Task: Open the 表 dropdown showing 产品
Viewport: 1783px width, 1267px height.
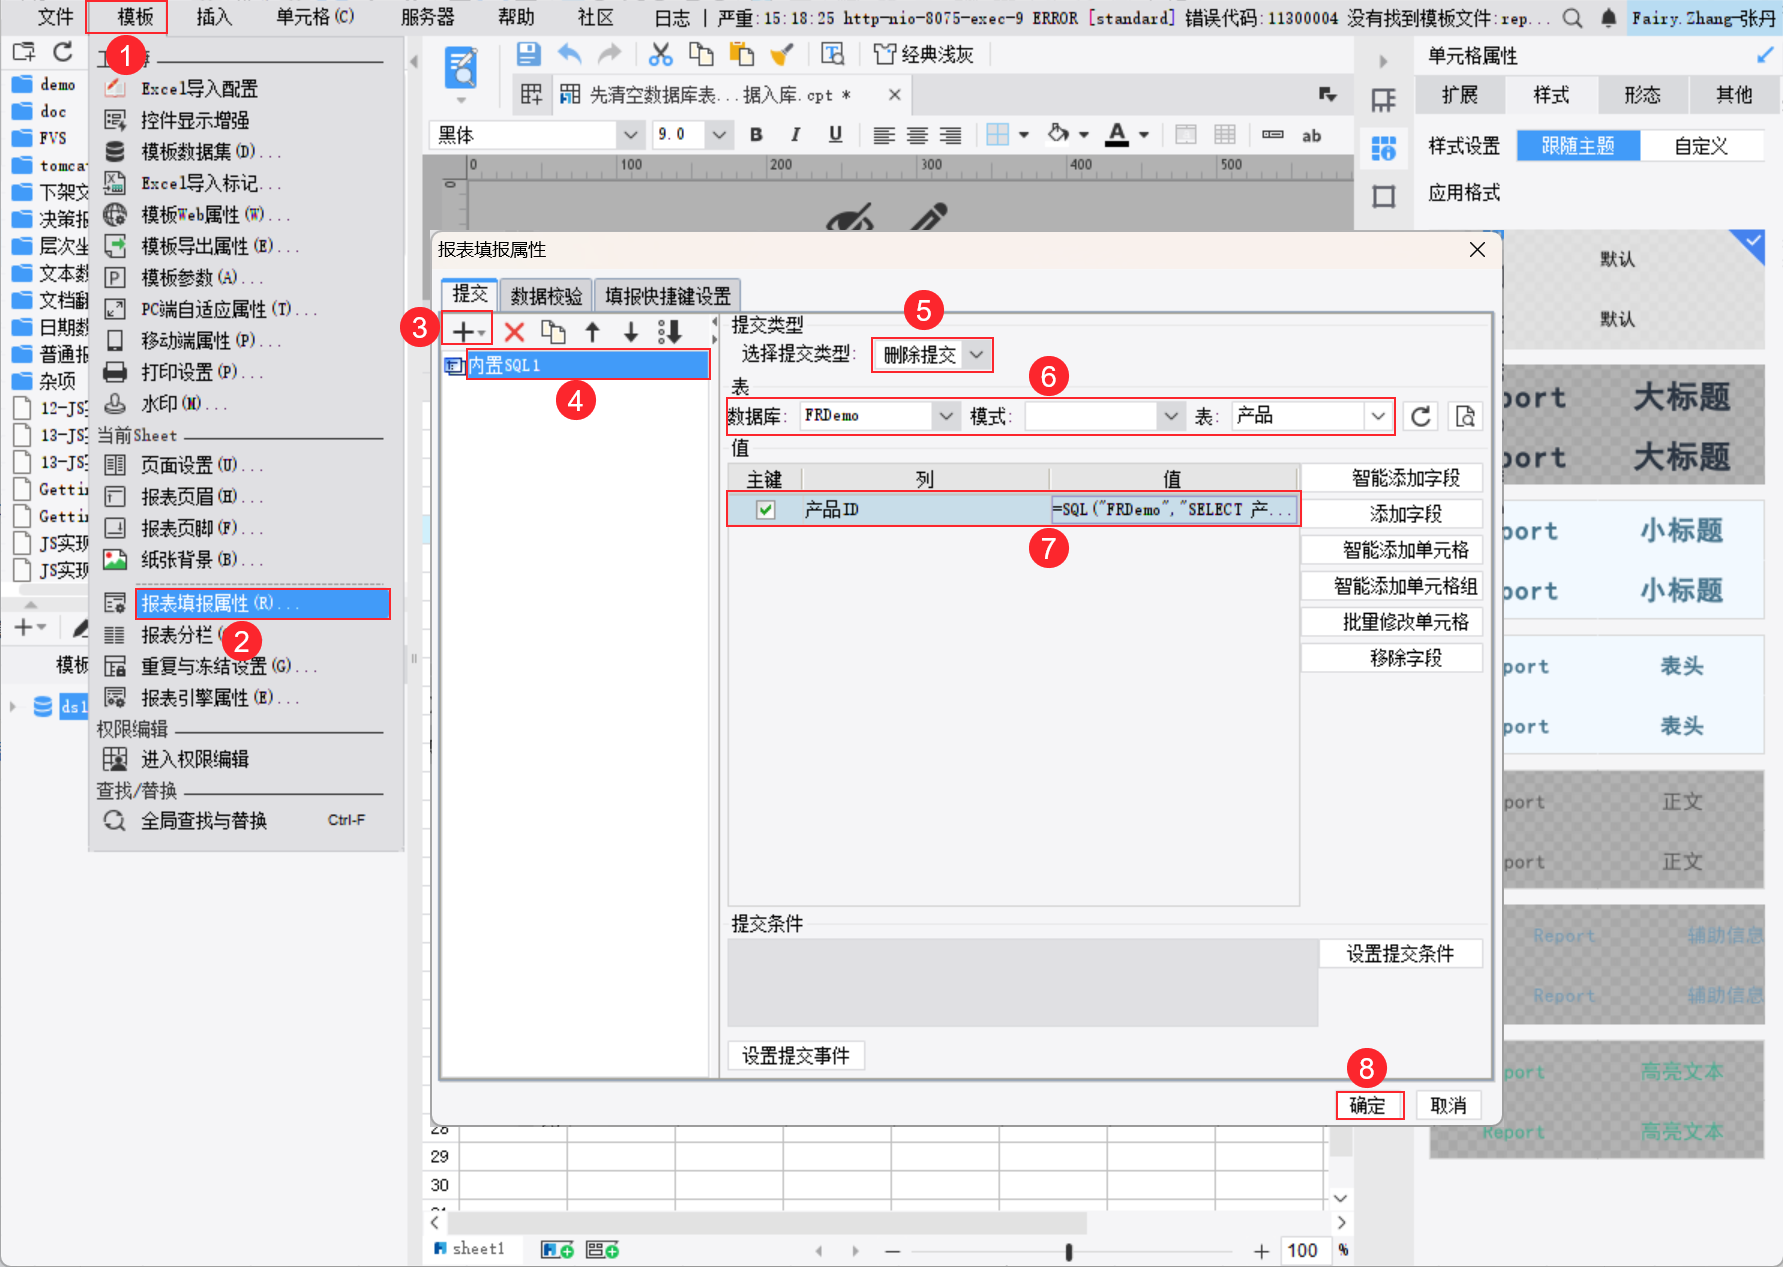Action: point(1377,416)
